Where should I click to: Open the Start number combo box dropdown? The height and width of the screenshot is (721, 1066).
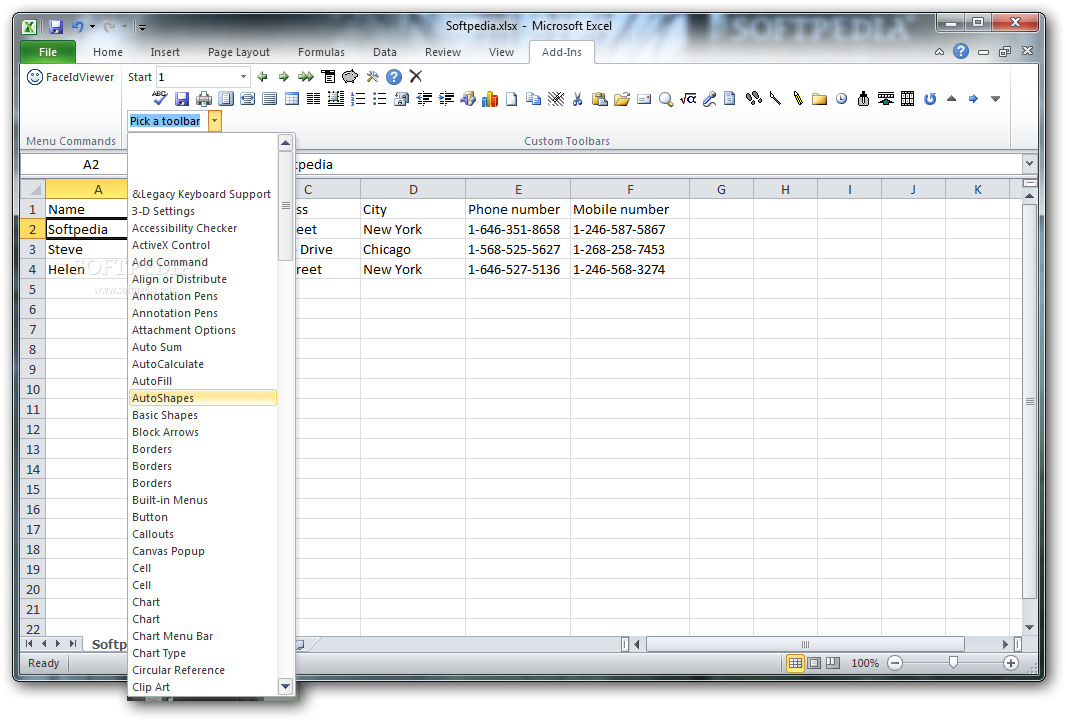(x=243, y=77)
